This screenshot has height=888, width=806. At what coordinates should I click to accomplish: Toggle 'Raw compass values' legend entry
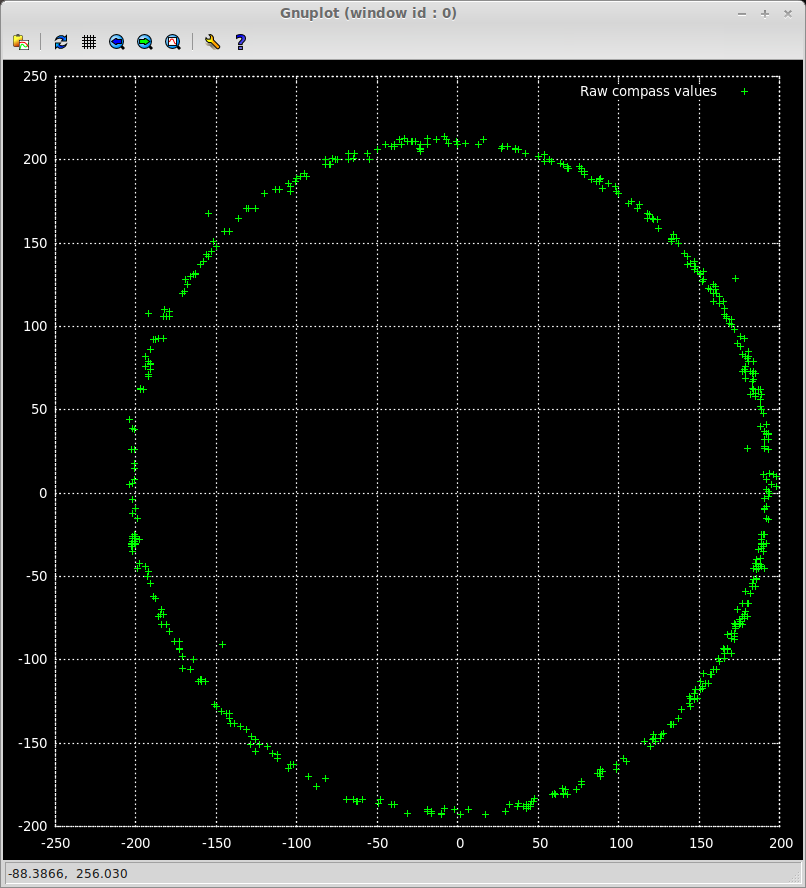[648, 91]
